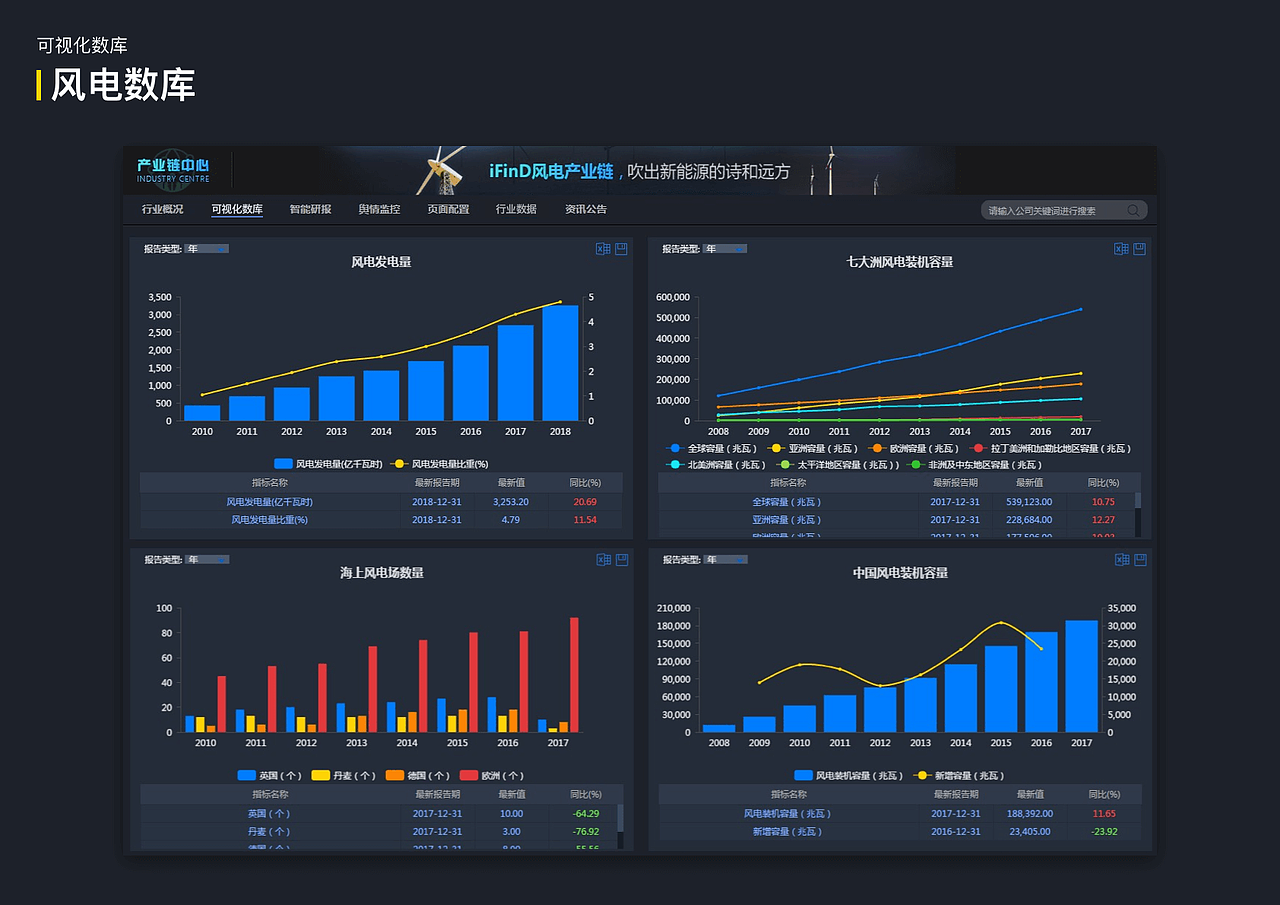This screenshot has height=905, width=1280.
Task: Open 资讯公告 tab
Action: 586,209
